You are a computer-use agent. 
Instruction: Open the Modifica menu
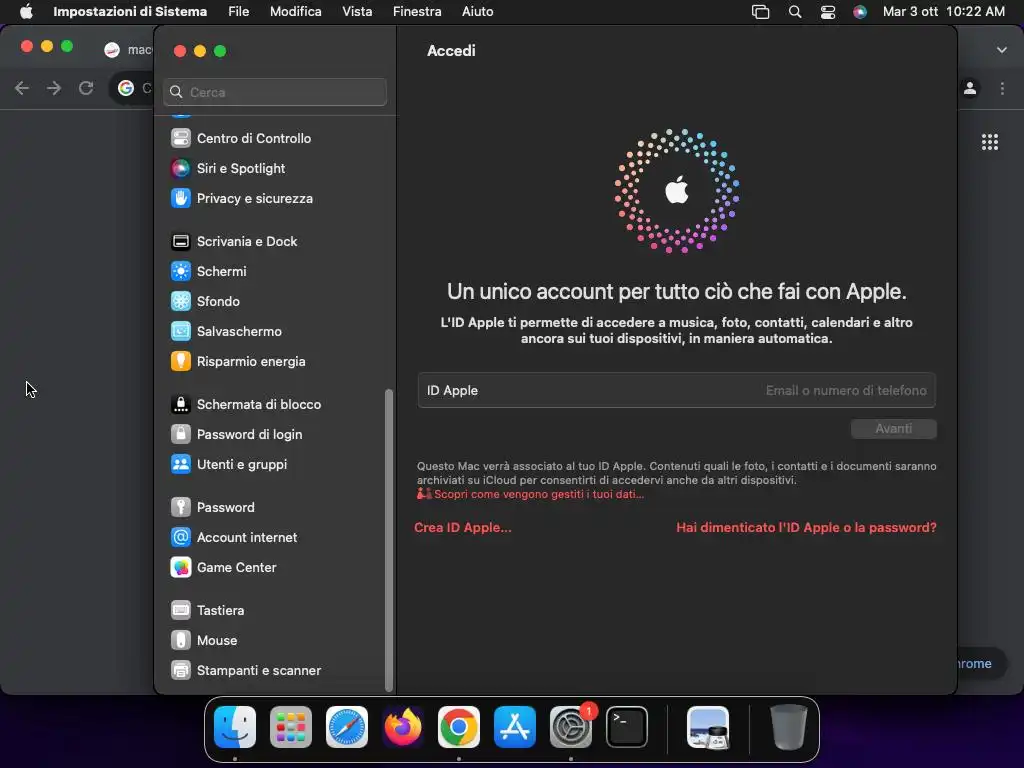click(x=295, y=12)
